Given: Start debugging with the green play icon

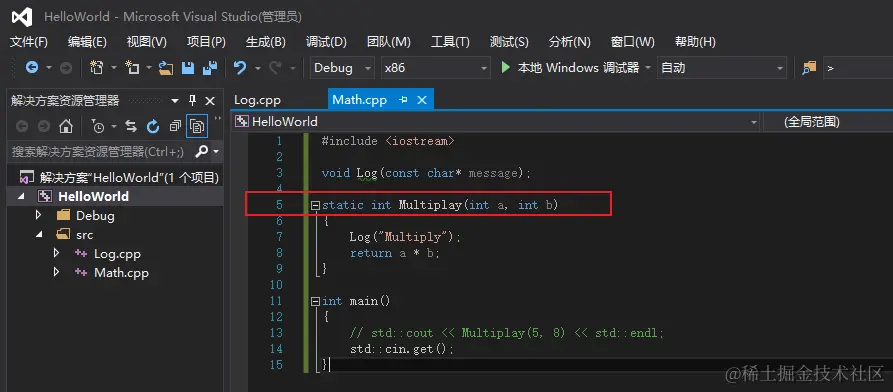Looking at the screenshot, I should 505,67.
